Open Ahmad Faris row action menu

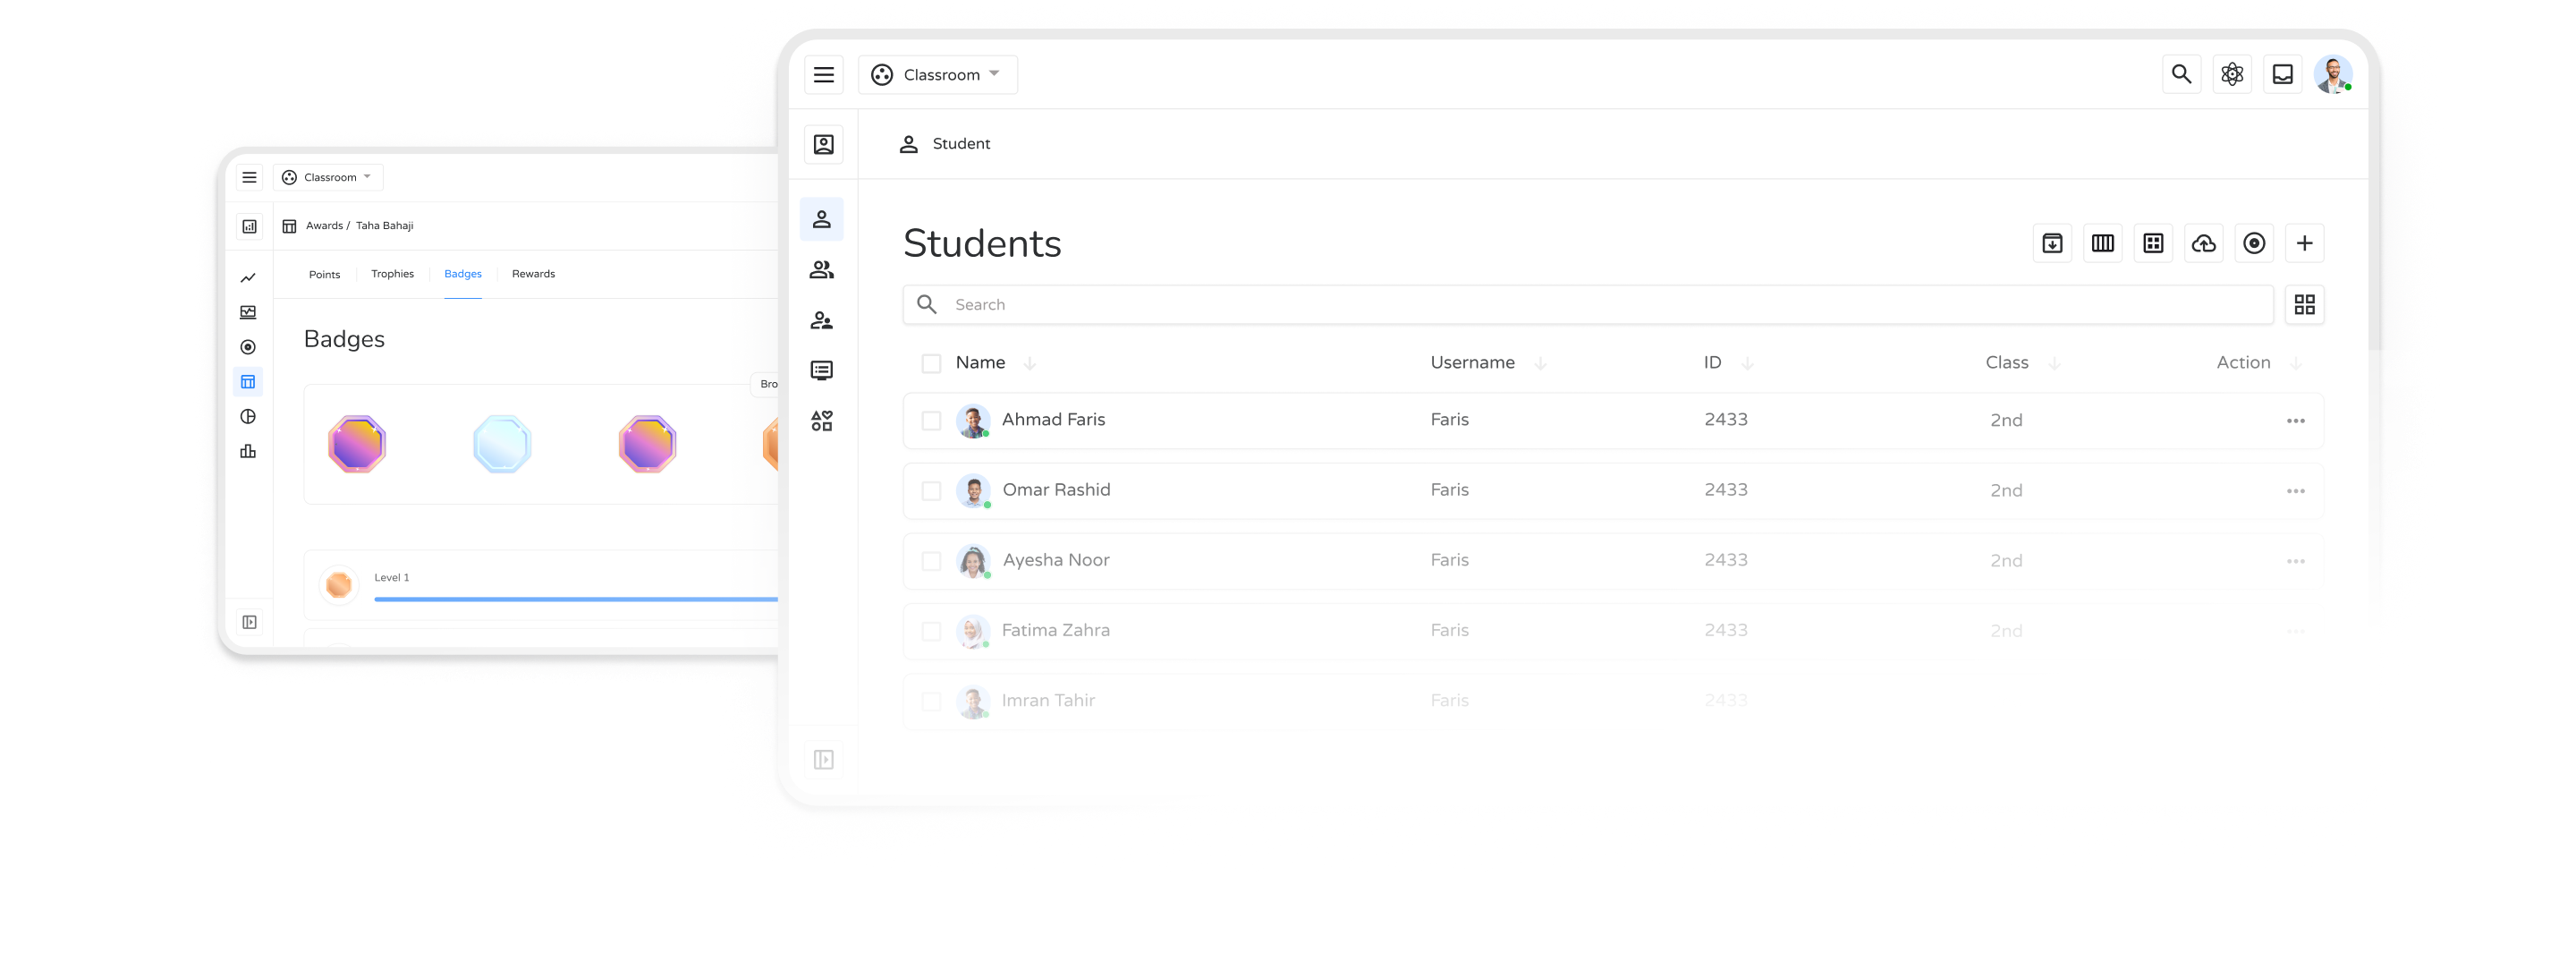coord(2295,421)
